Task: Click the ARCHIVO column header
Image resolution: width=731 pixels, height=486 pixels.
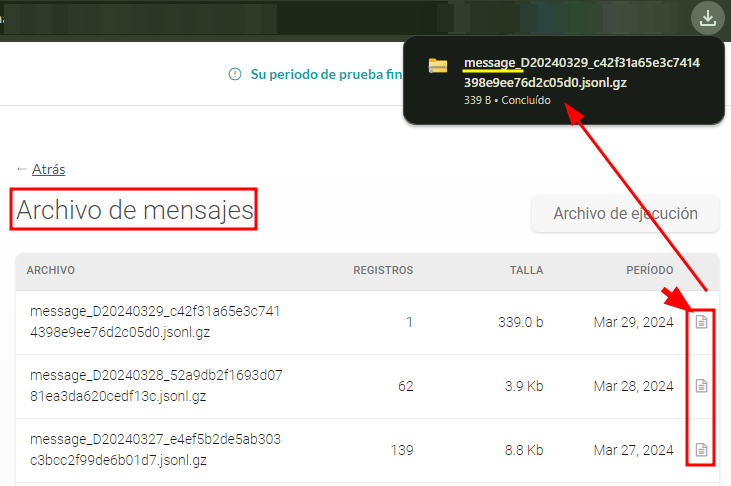Action: (50, 270)
